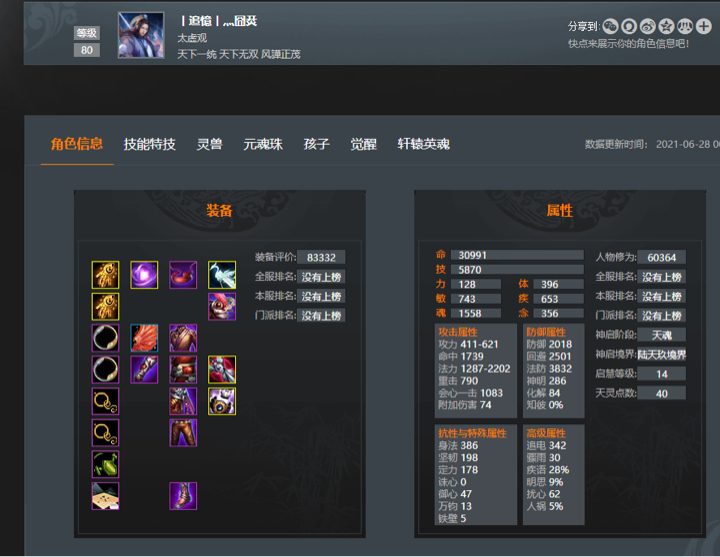Click the white crane equipment icon
720x557 pixels.
222,275
